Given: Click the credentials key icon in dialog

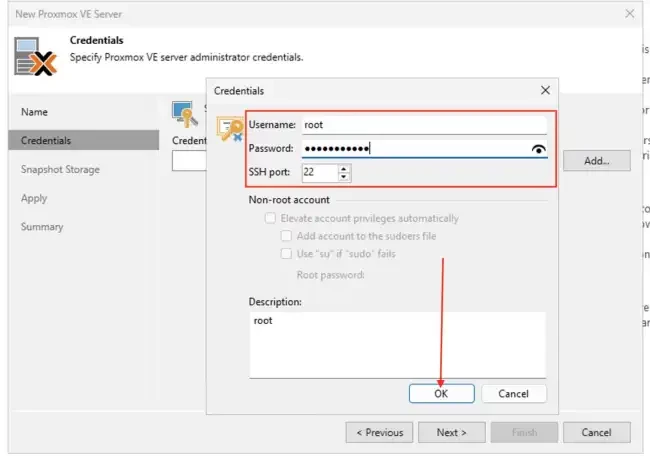Looking at the screenshot, I should coord(230,129).
